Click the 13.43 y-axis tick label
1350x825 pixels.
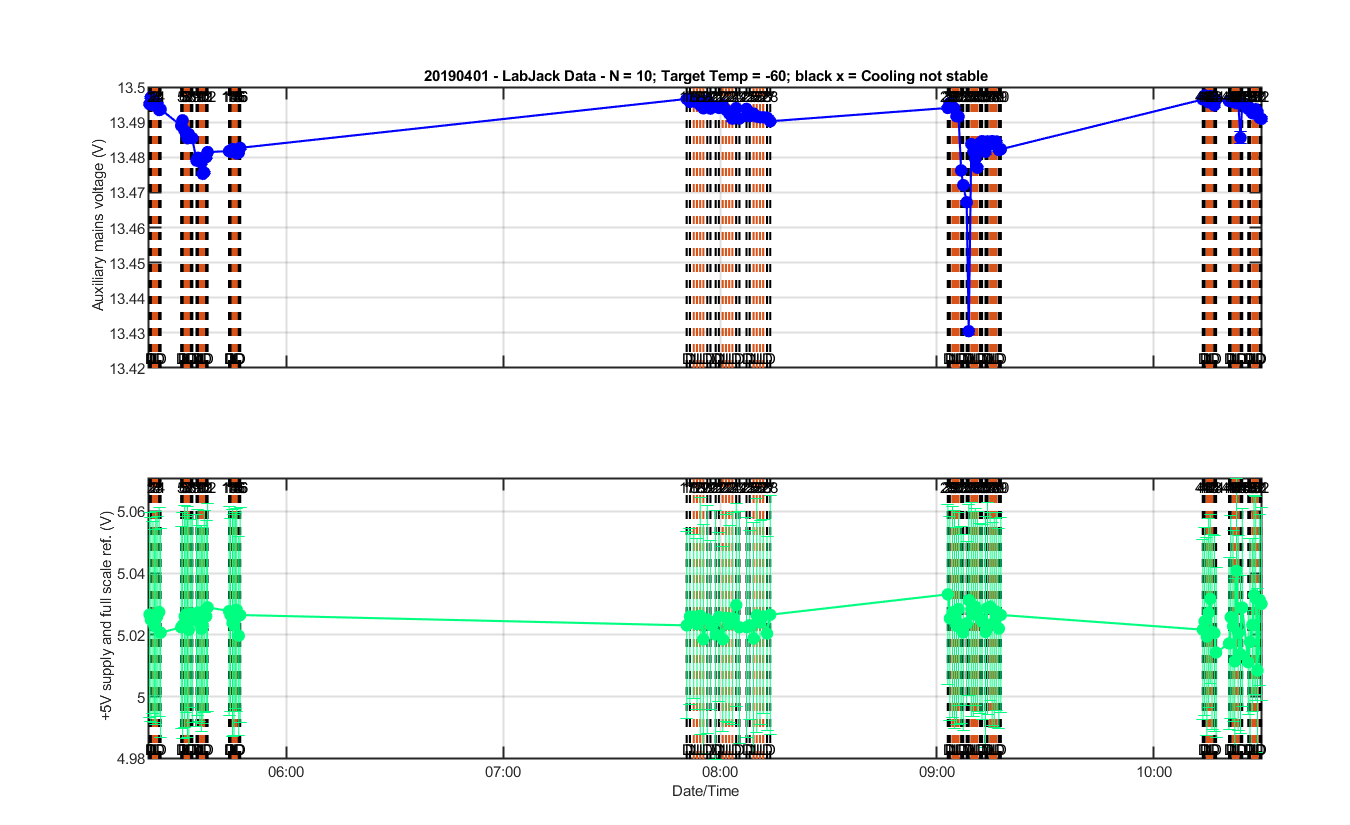127,333
